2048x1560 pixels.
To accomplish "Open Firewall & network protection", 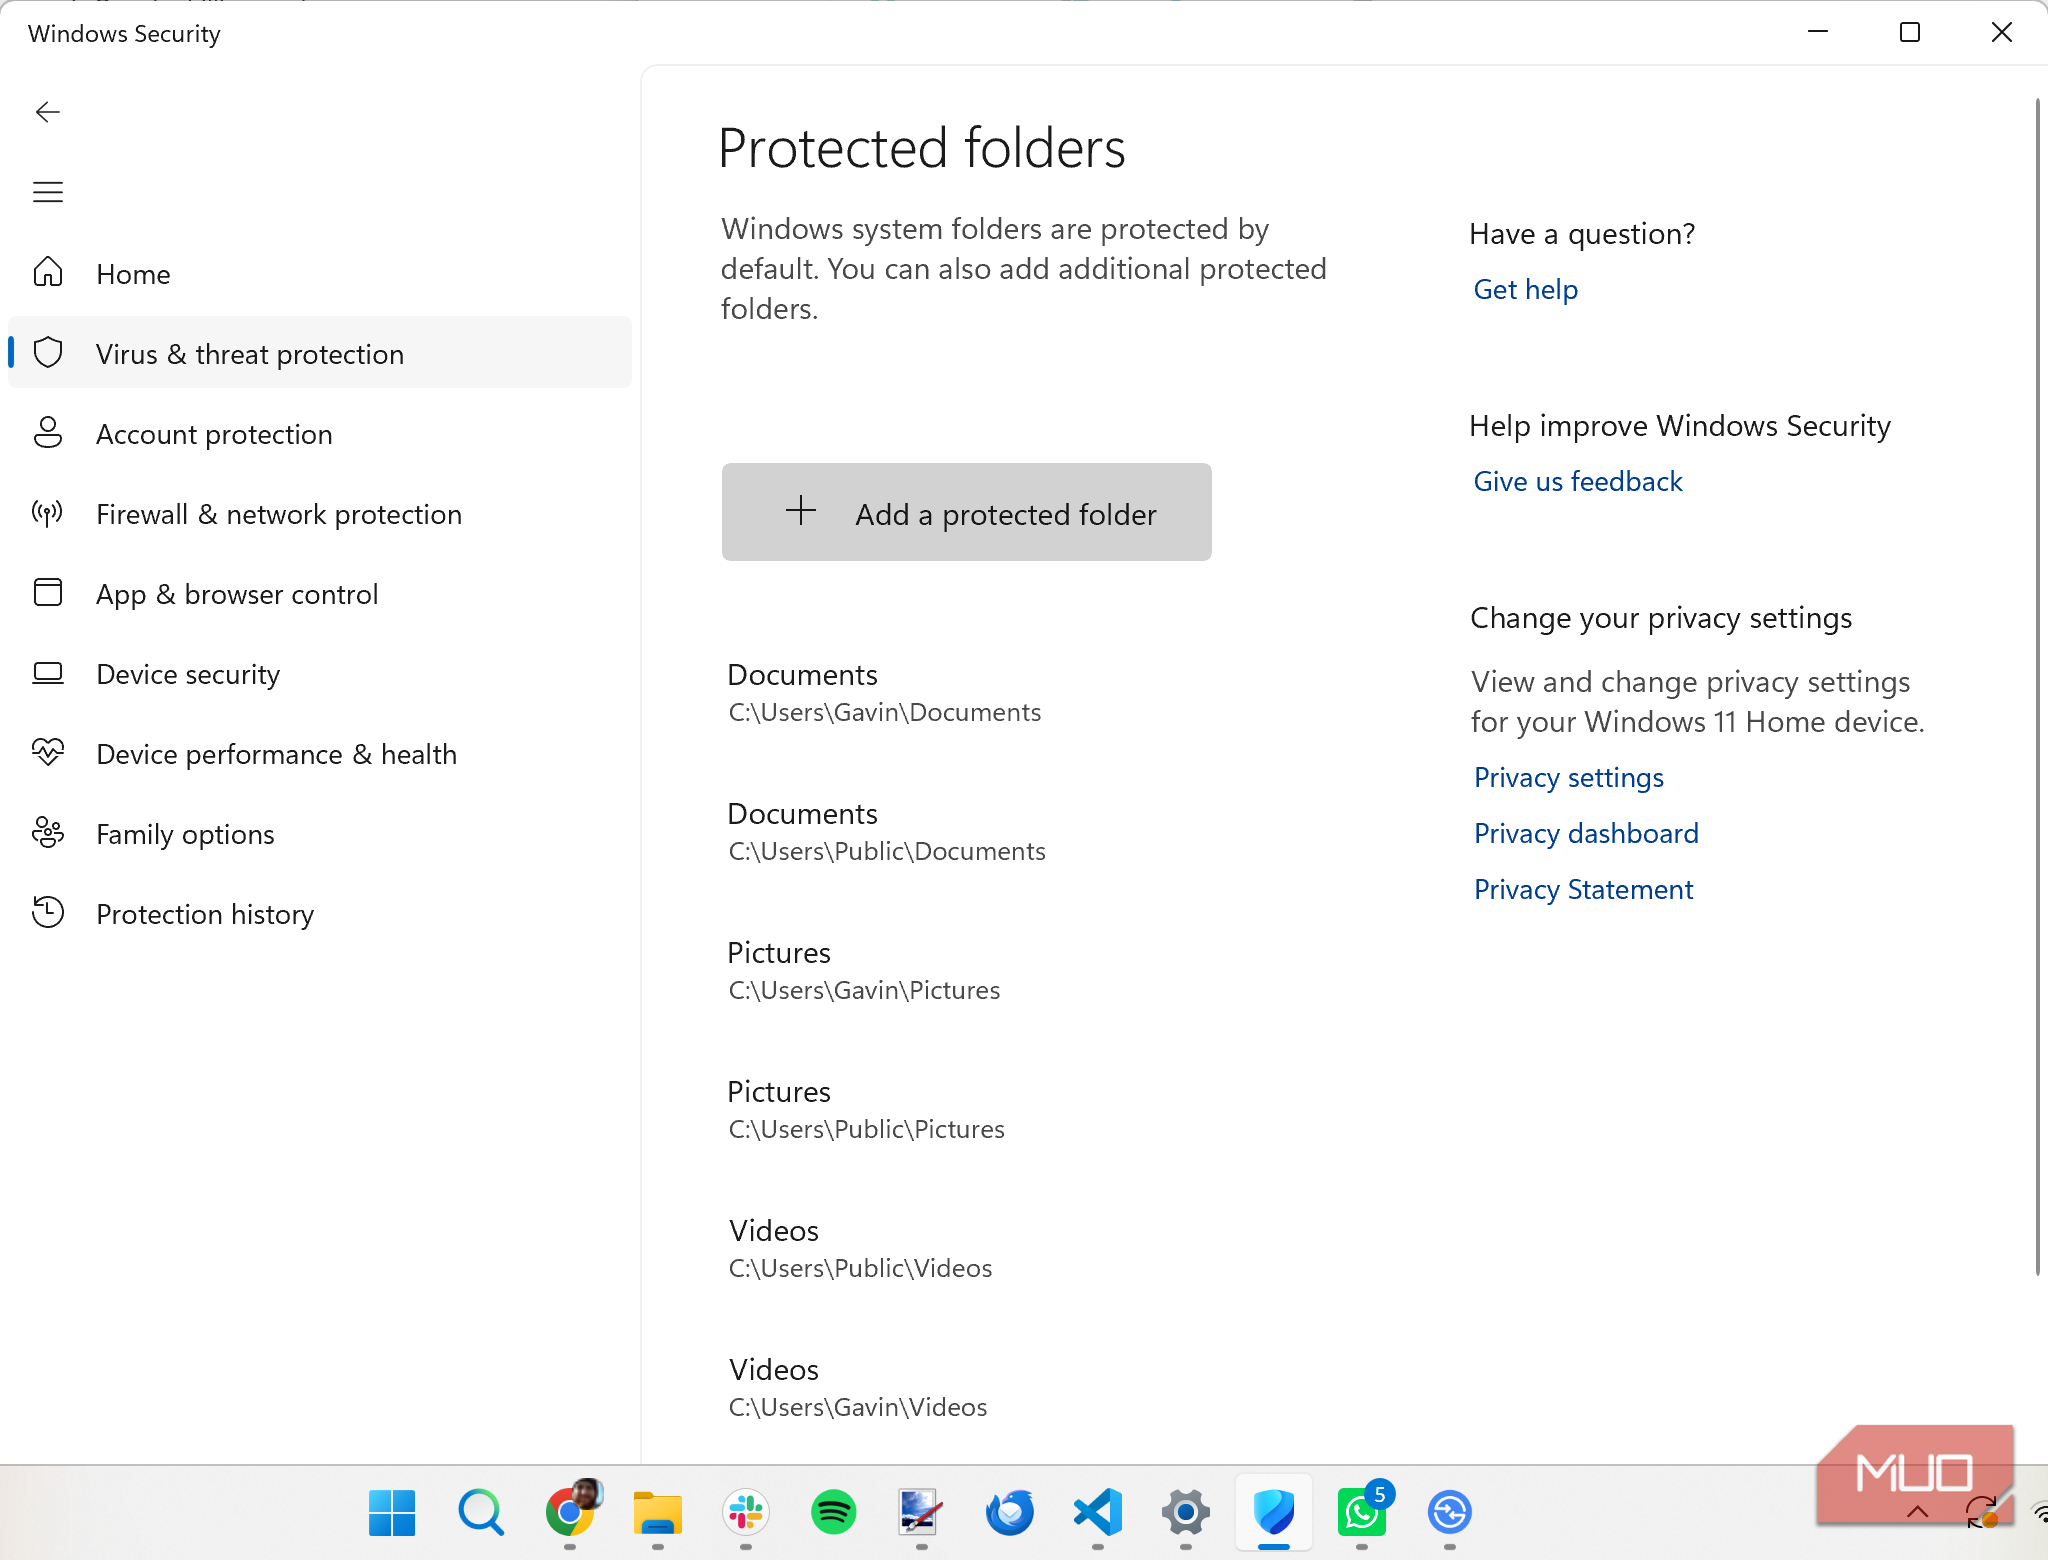I will (320, 513).
